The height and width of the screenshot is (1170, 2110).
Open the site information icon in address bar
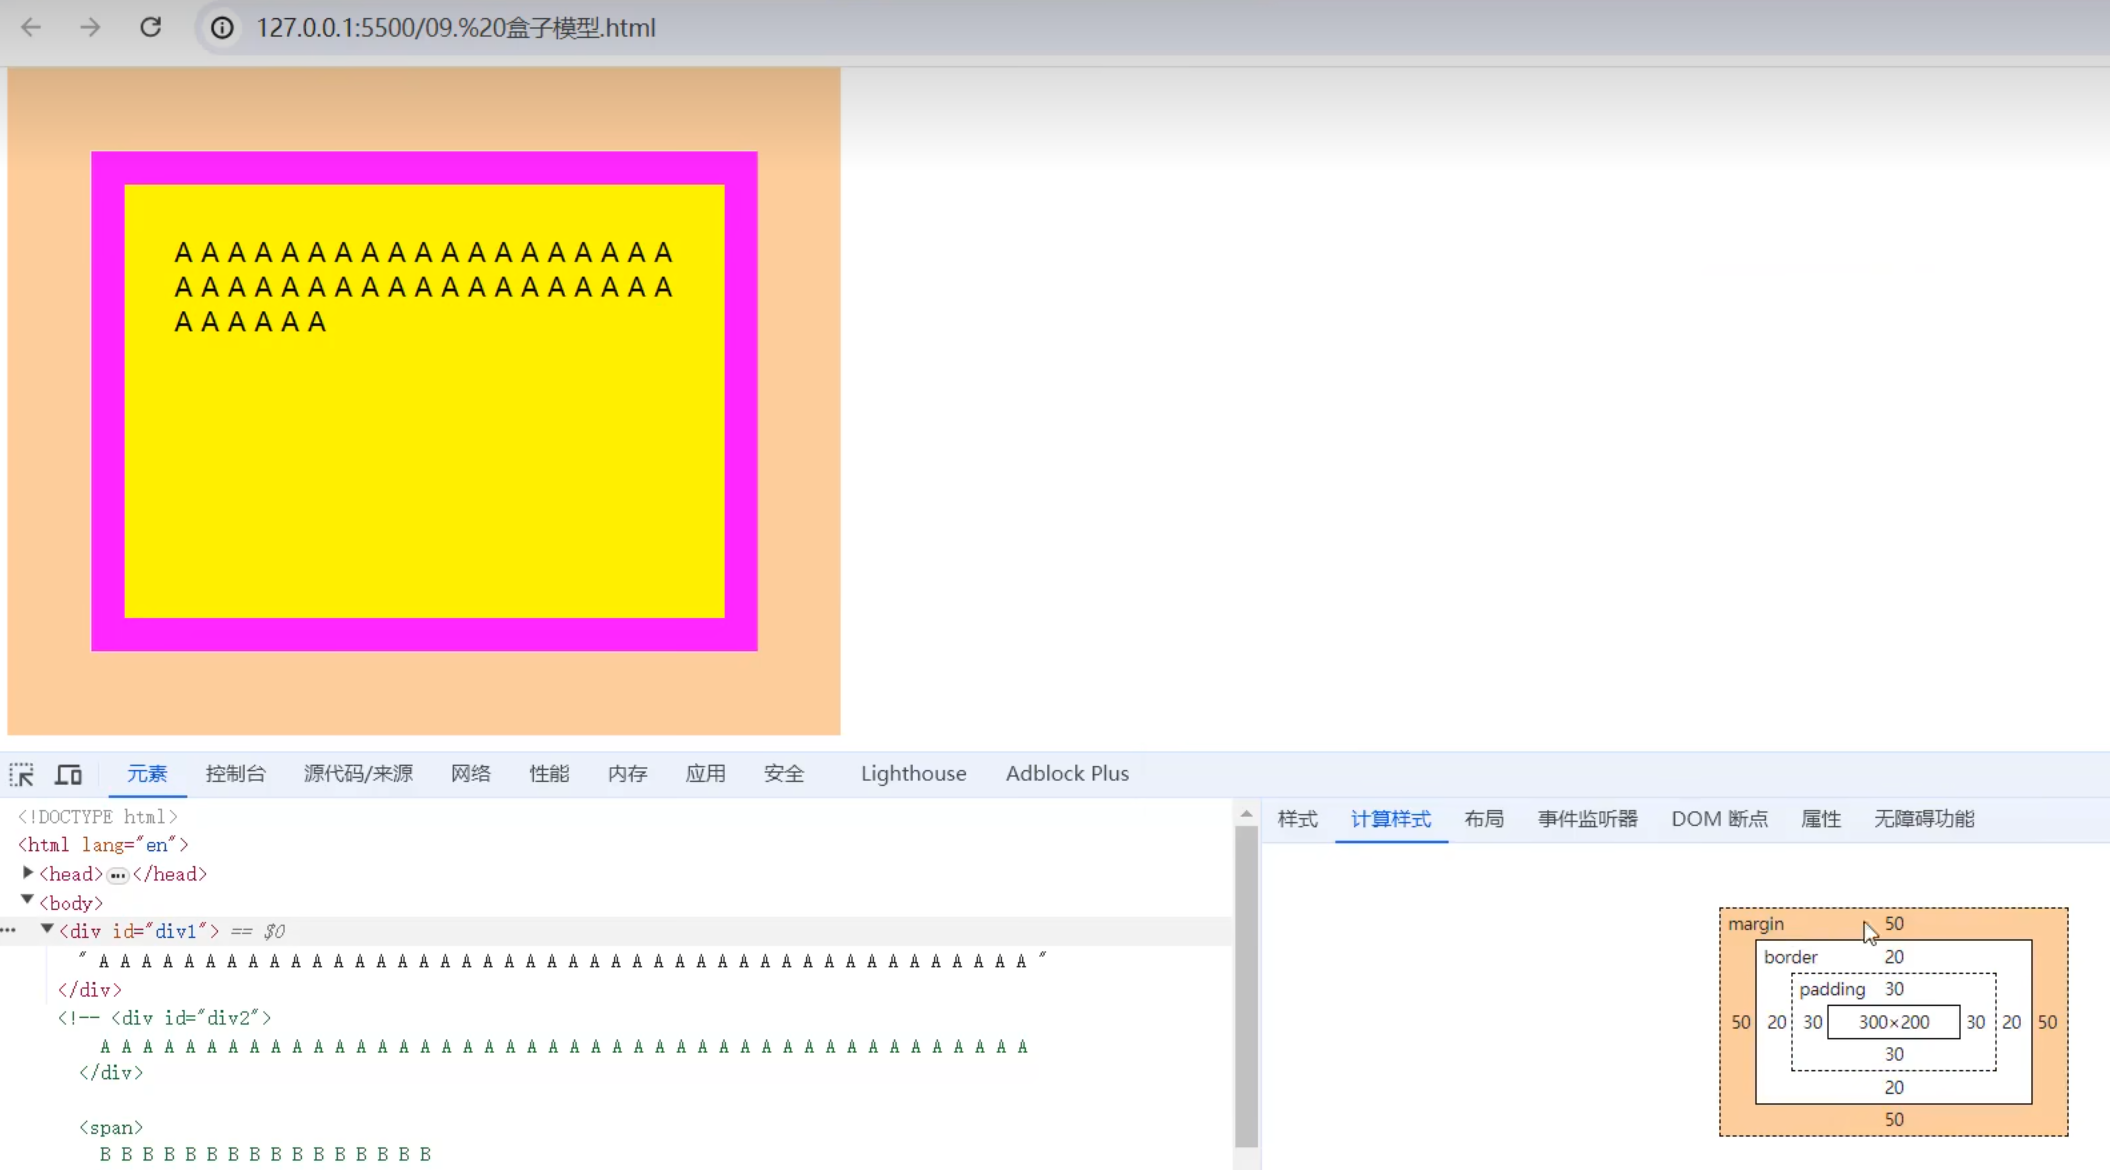click(221, 28)
